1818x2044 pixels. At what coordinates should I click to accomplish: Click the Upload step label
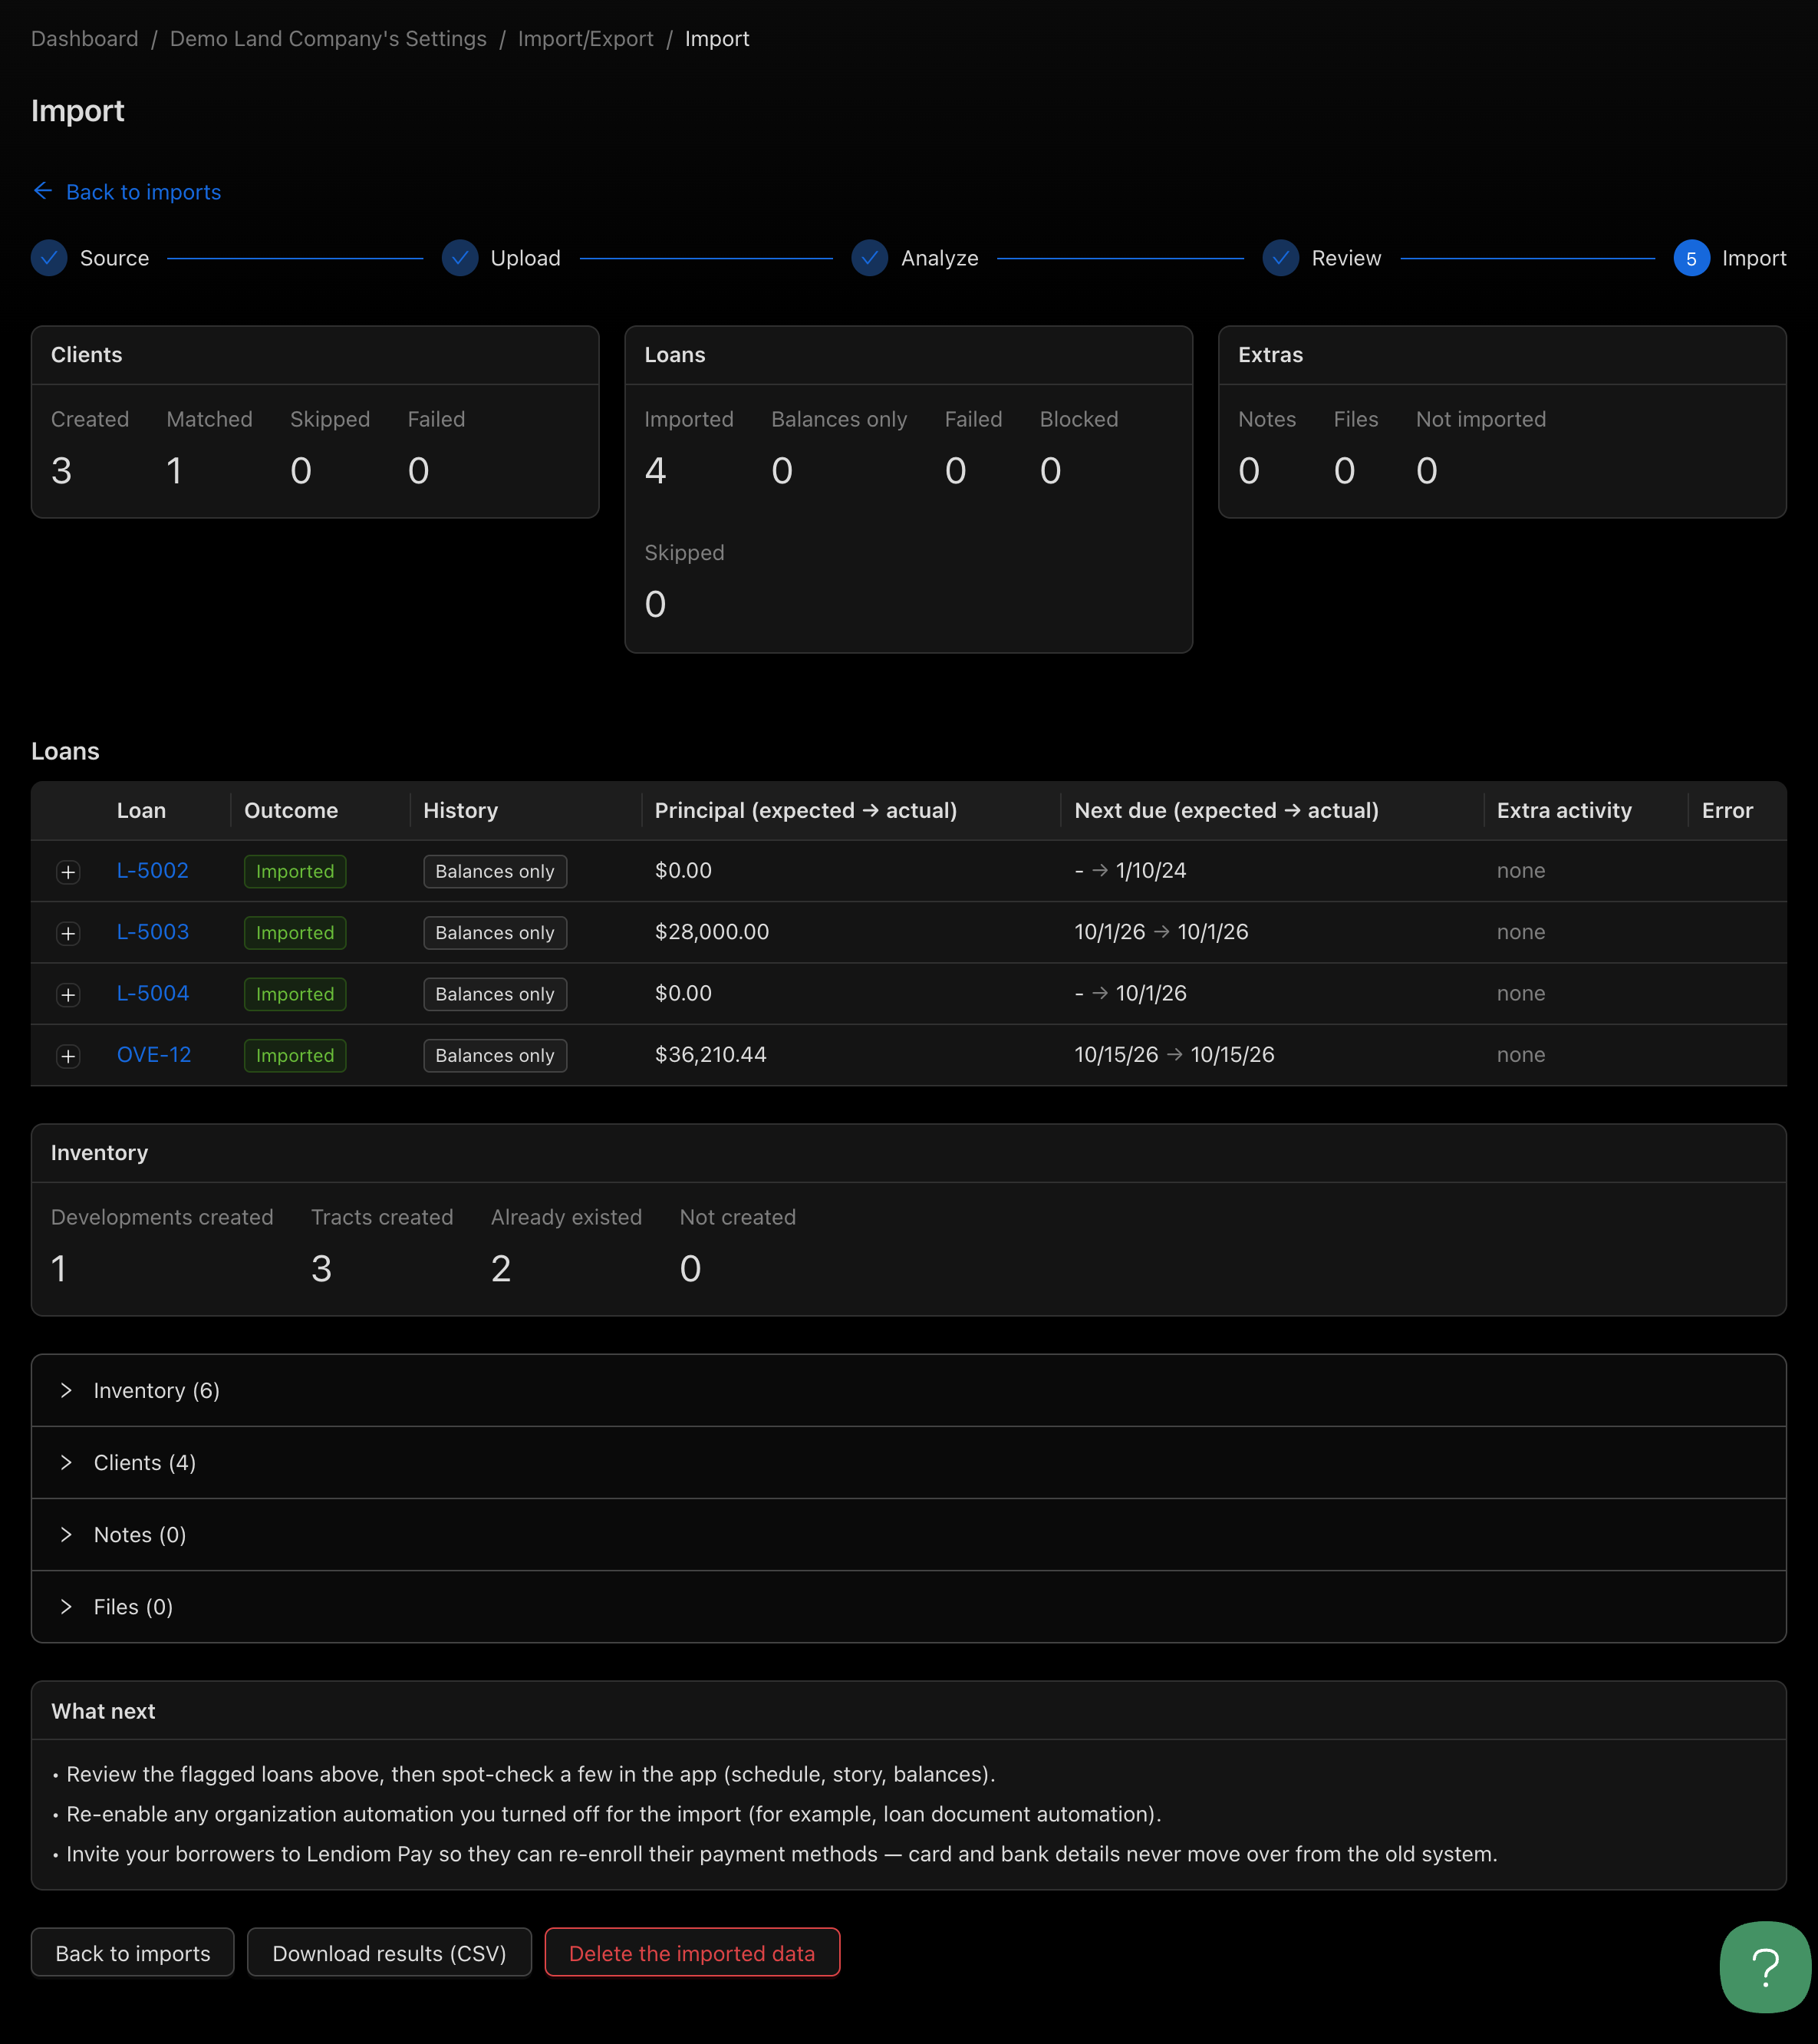525,258
